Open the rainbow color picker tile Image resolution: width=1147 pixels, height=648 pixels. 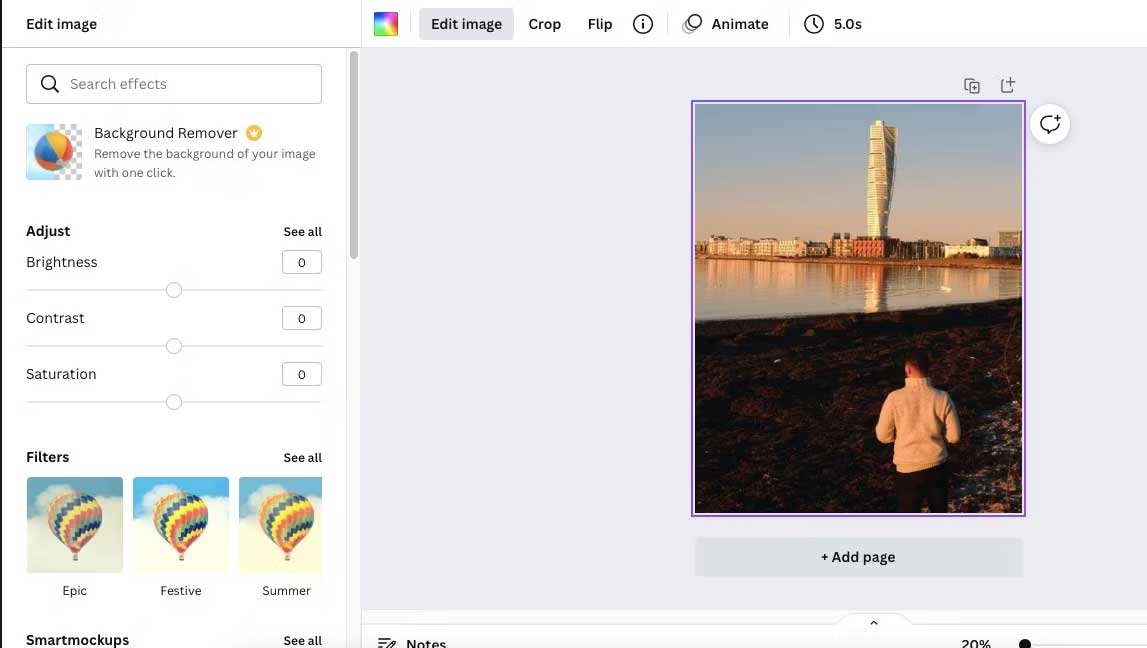385,23
